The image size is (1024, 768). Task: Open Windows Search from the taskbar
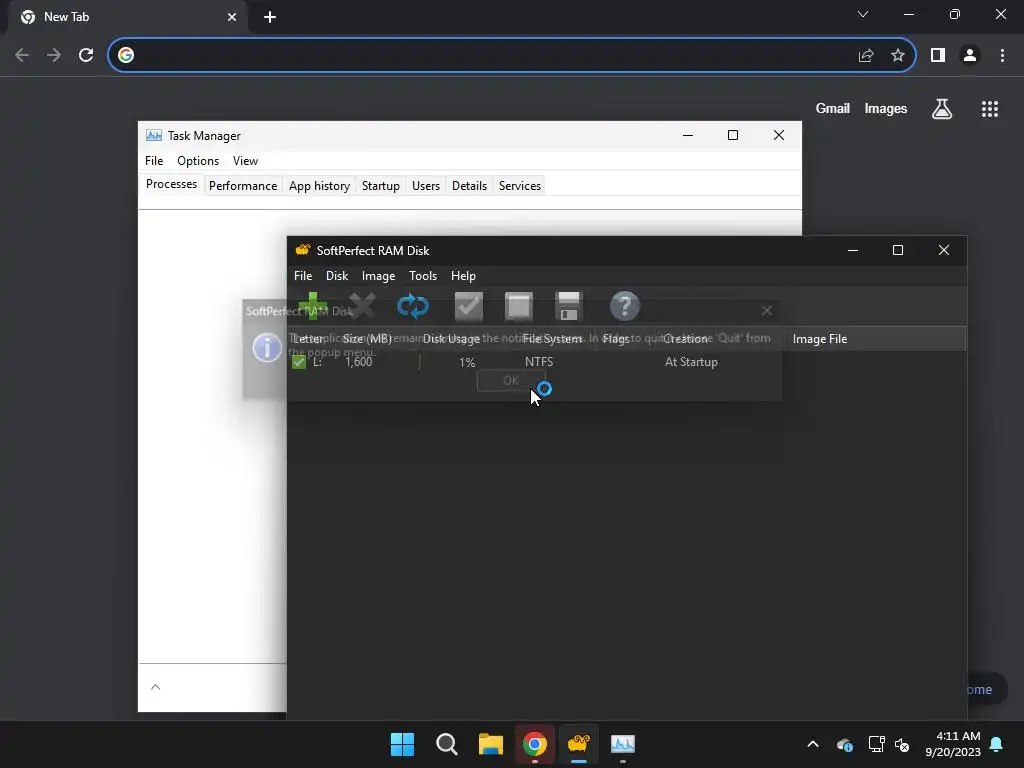pyautogui.click(x=447, y=744)
